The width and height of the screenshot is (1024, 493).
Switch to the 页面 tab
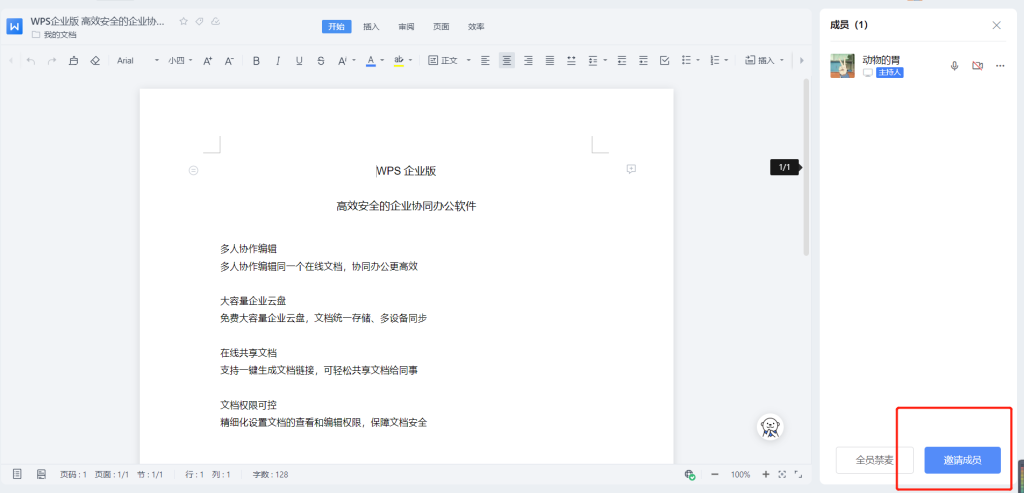pos(441,27)
